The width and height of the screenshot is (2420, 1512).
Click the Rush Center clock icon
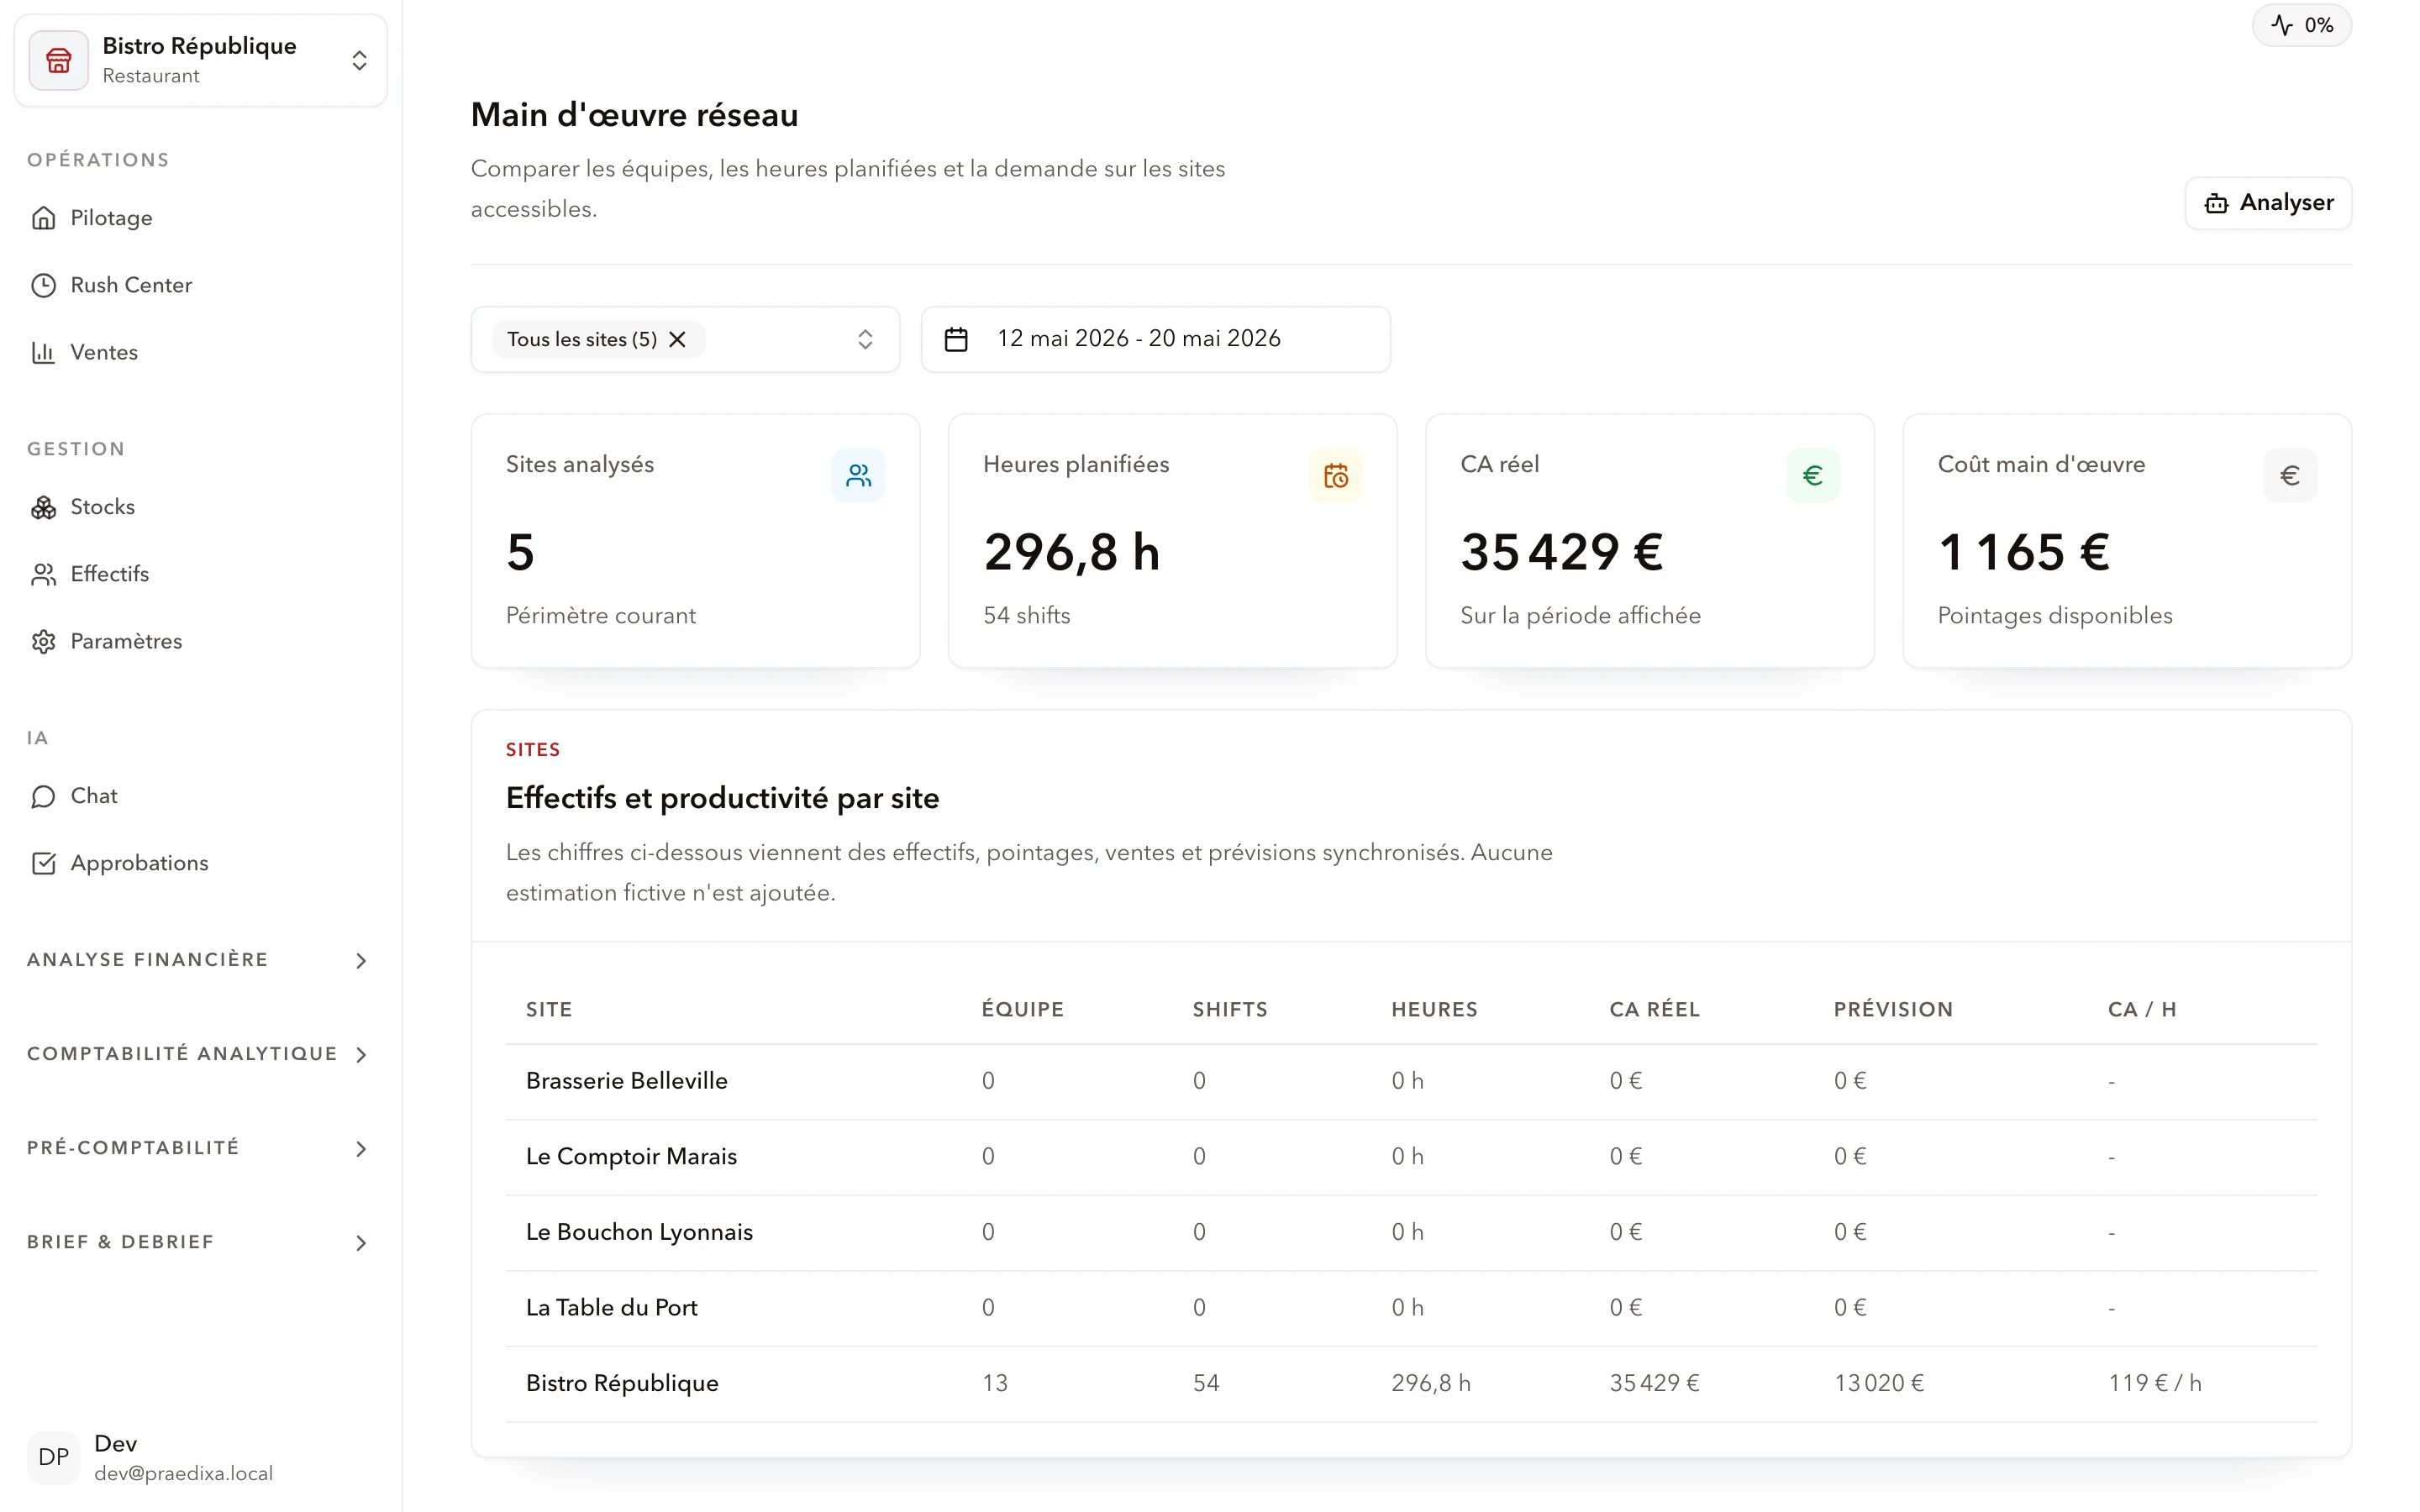43,285
